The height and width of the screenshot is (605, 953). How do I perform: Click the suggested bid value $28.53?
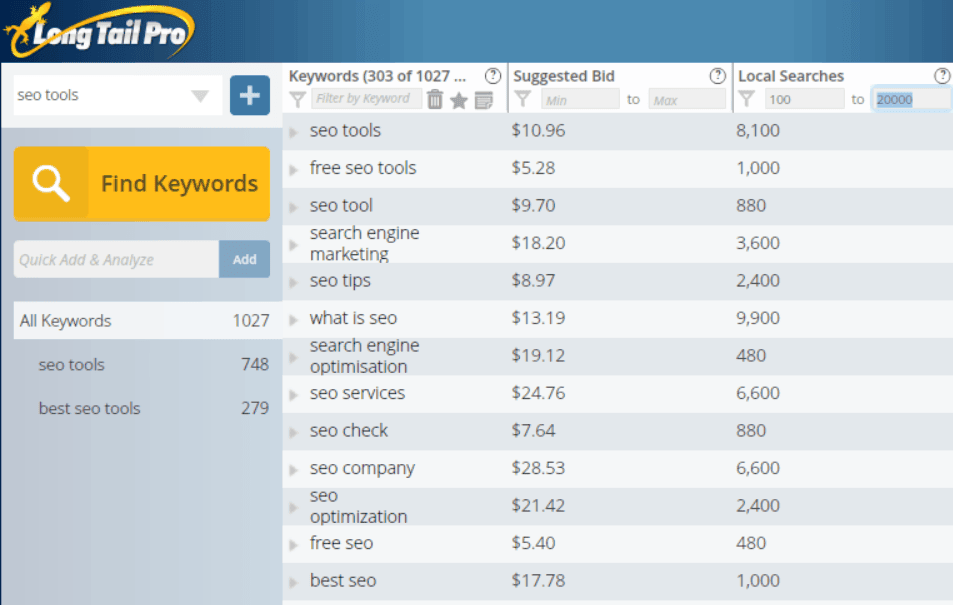[538, 468]
